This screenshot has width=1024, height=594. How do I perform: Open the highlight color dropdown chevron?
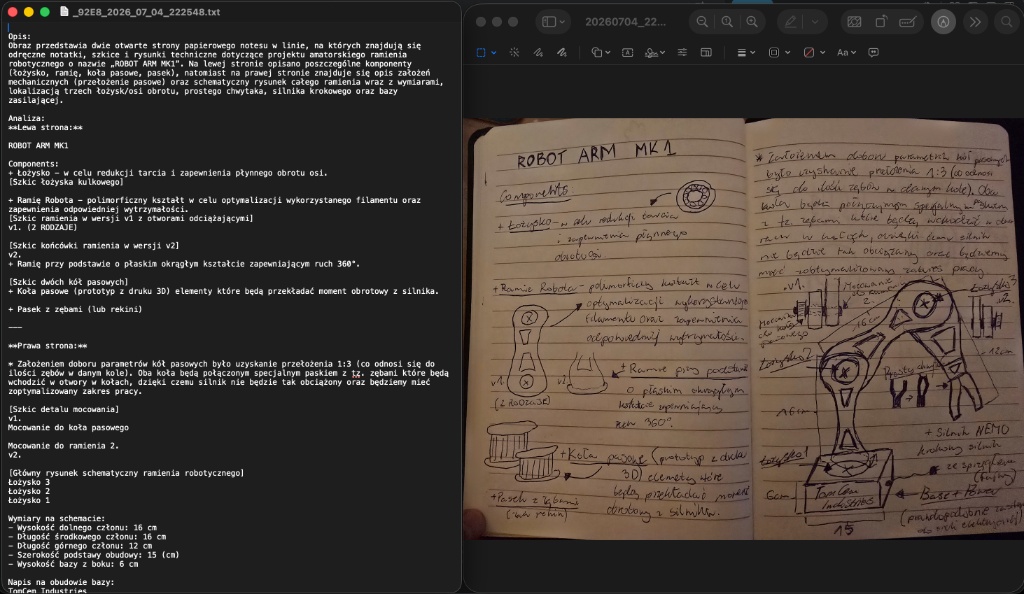[x=815, y=22]
